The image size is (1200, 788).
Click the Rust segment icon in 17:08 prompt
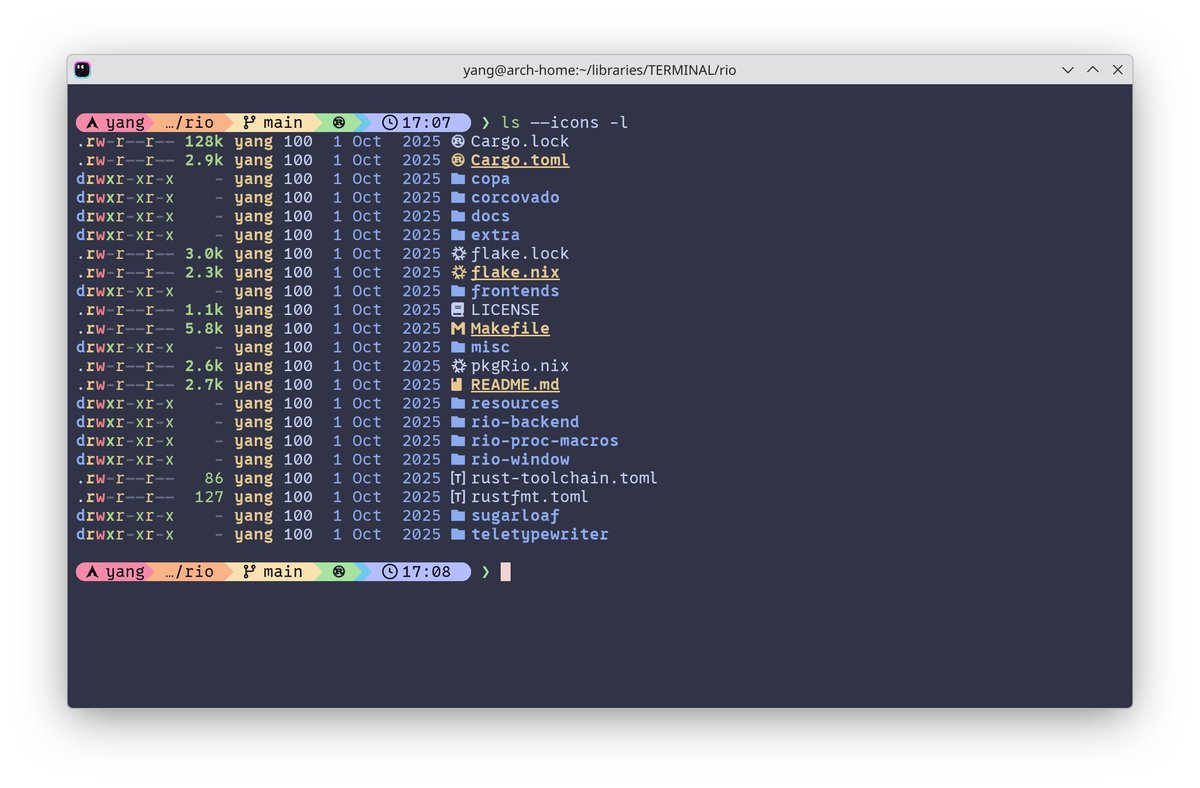[x=339, y=572]
